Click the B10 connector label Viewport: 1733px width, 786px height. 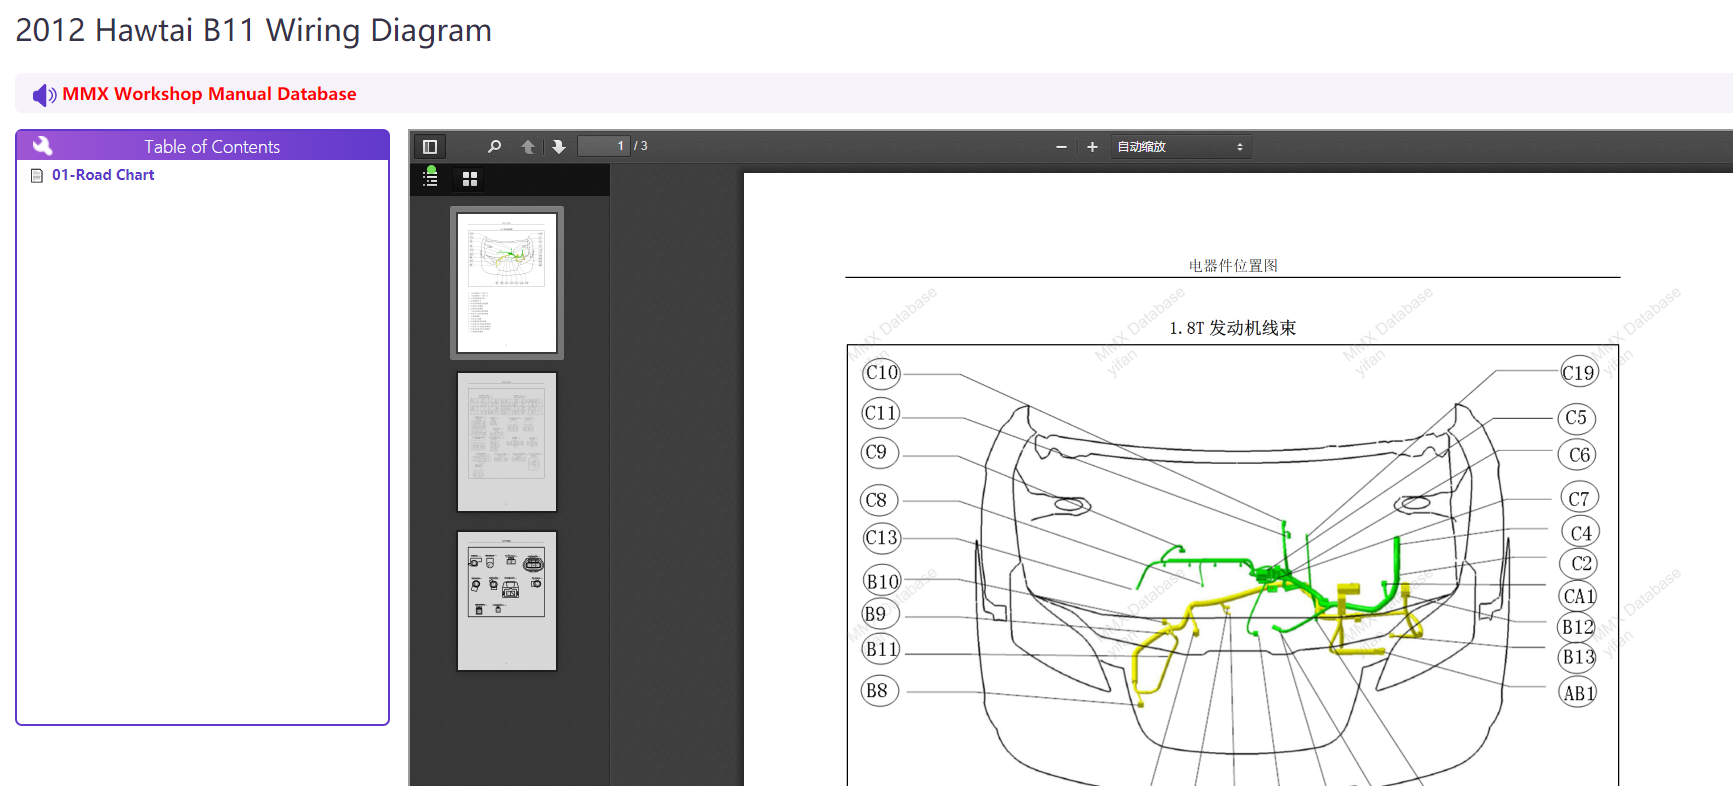pos(882,582)
